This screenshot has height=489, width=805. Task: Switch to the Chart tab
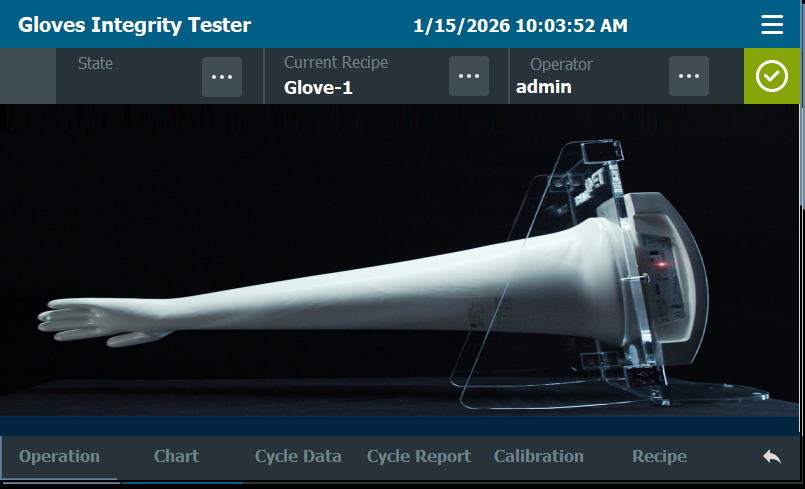coord(176,456)
